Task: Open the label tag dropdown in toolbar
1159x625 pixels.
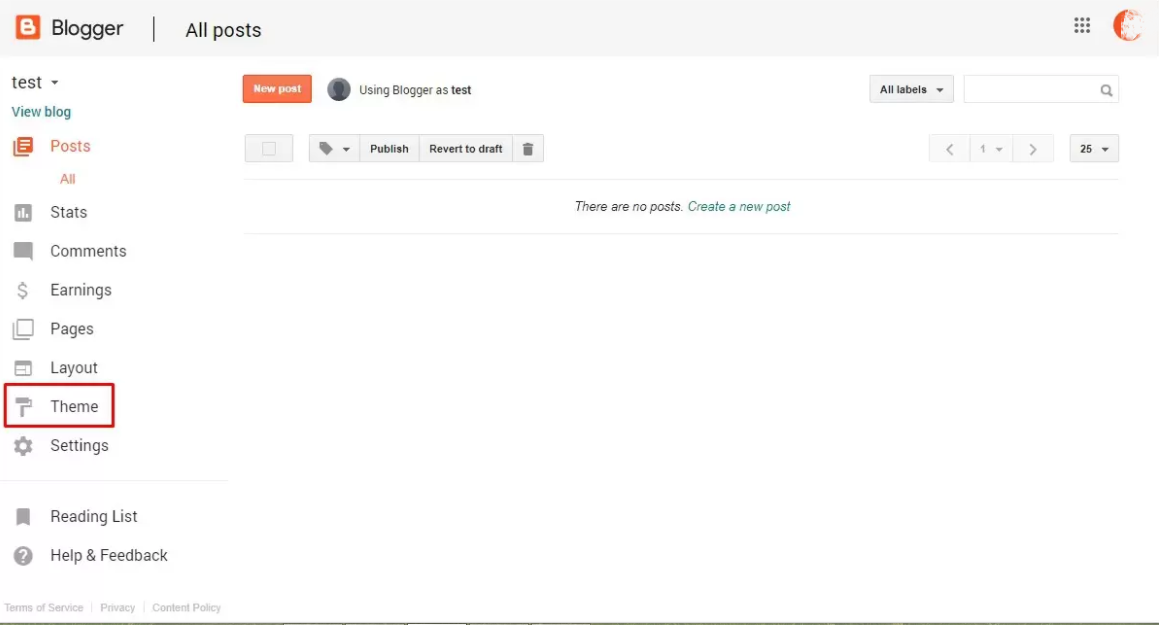Action: pyautogui.click(x=333, y=148)
